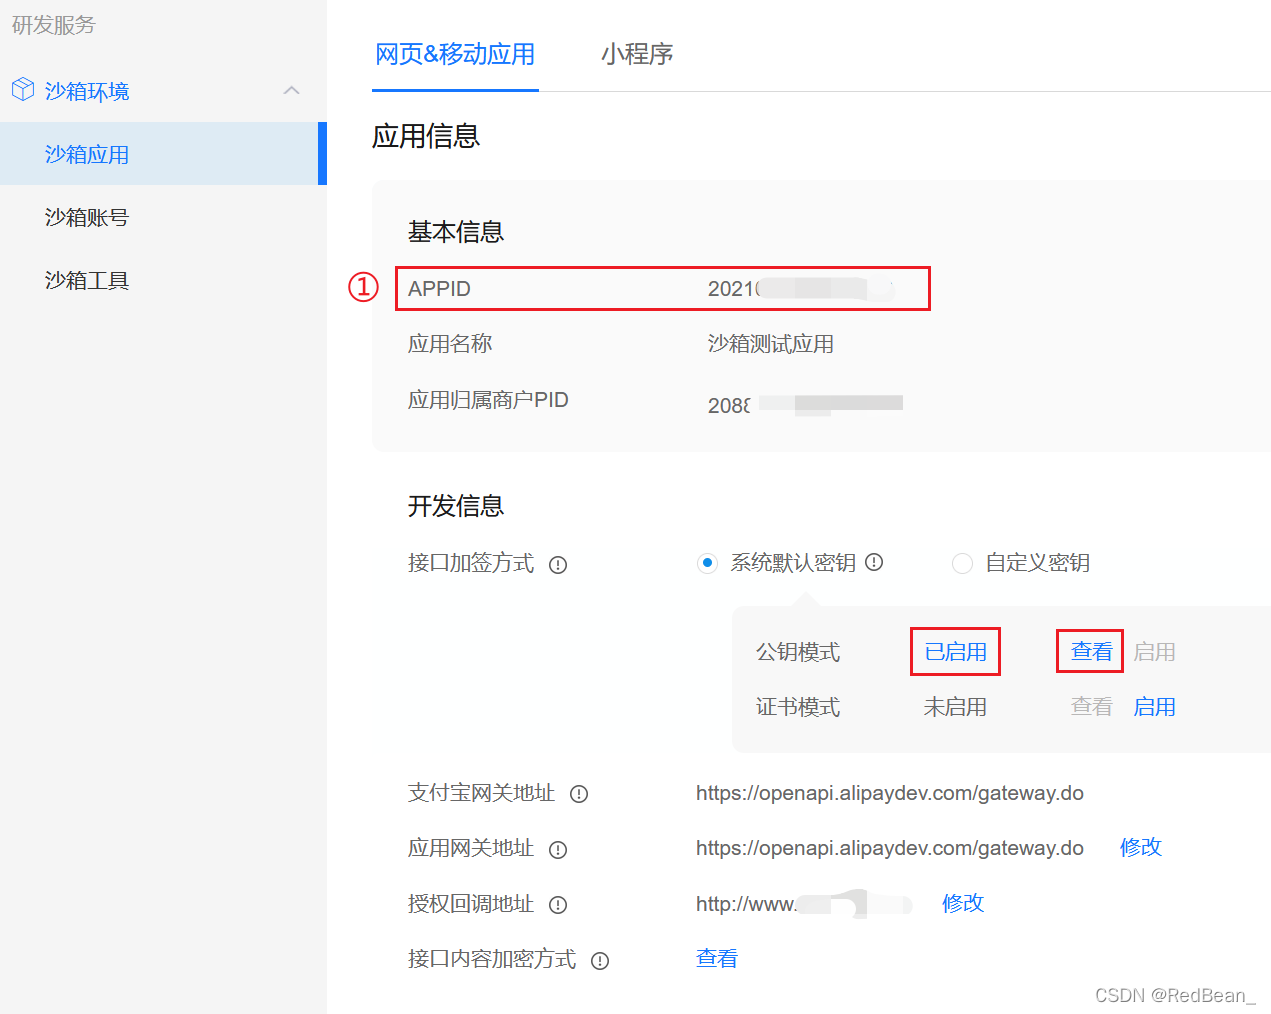Image resolution: width=1271 pixels, height=1014 pixels.
Task: Click info icon next to 支付宝网关地址
Action: pos(579,794)
